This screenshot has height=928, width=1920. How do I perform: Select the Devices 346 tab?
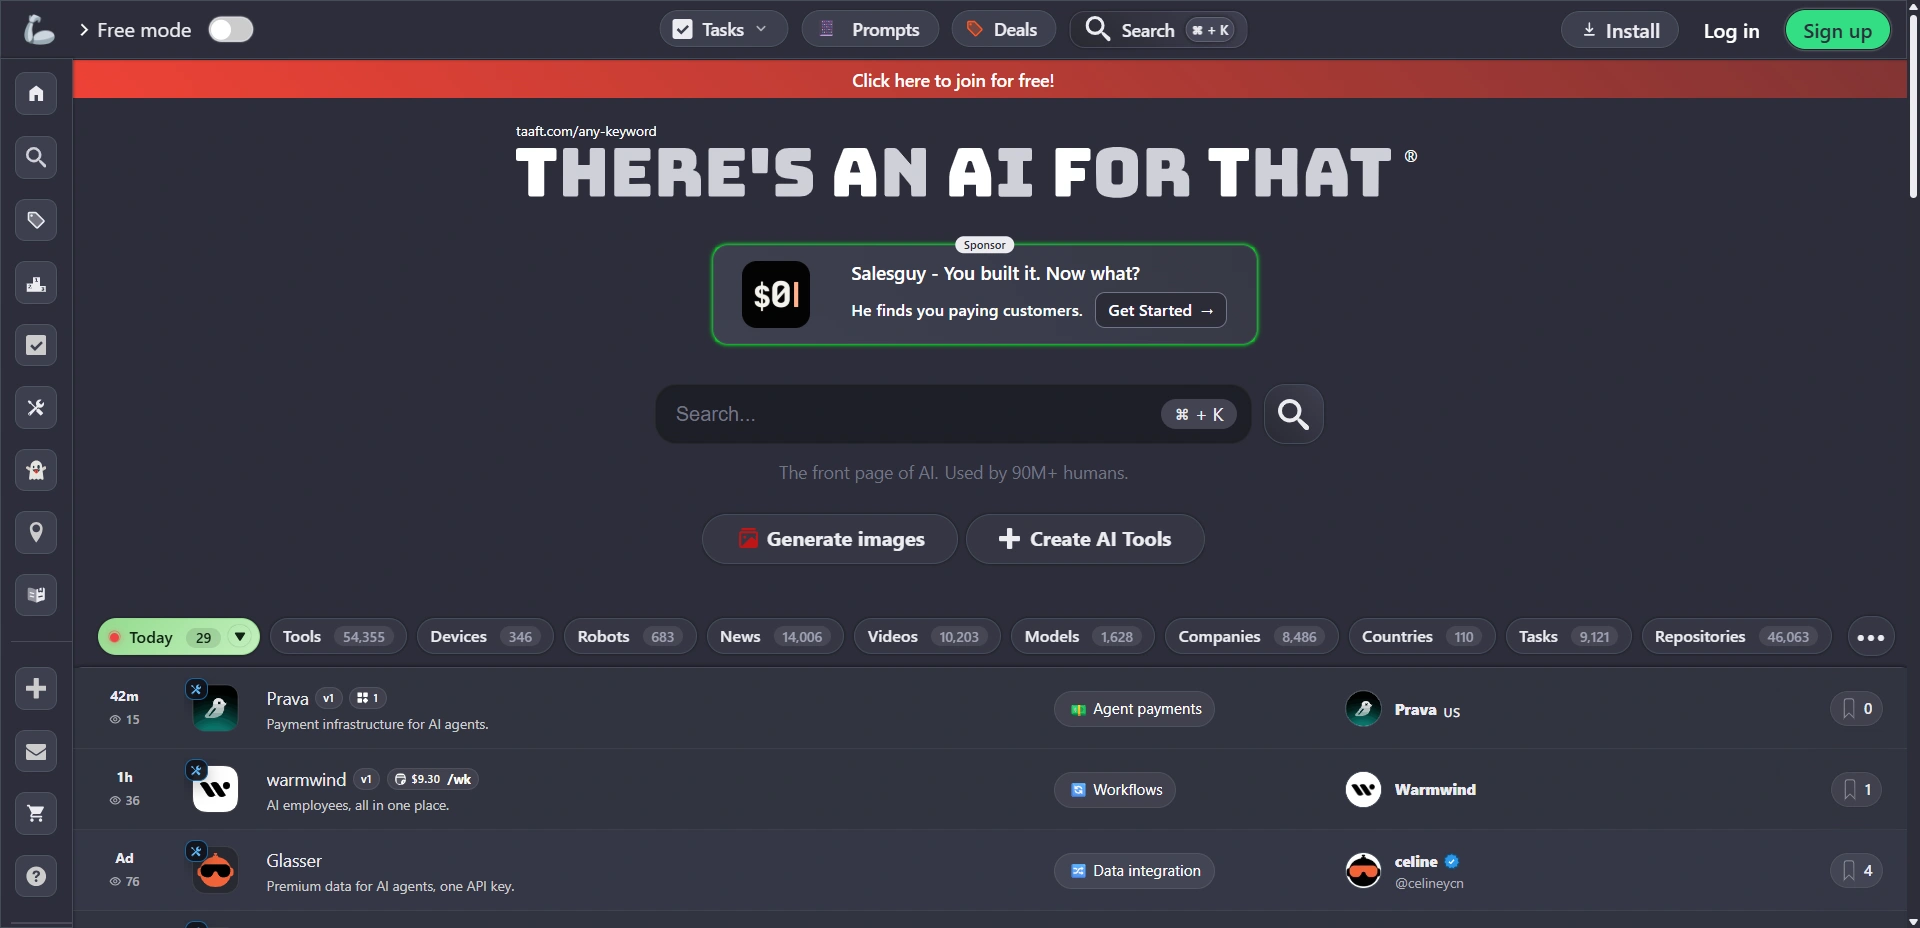485,637
